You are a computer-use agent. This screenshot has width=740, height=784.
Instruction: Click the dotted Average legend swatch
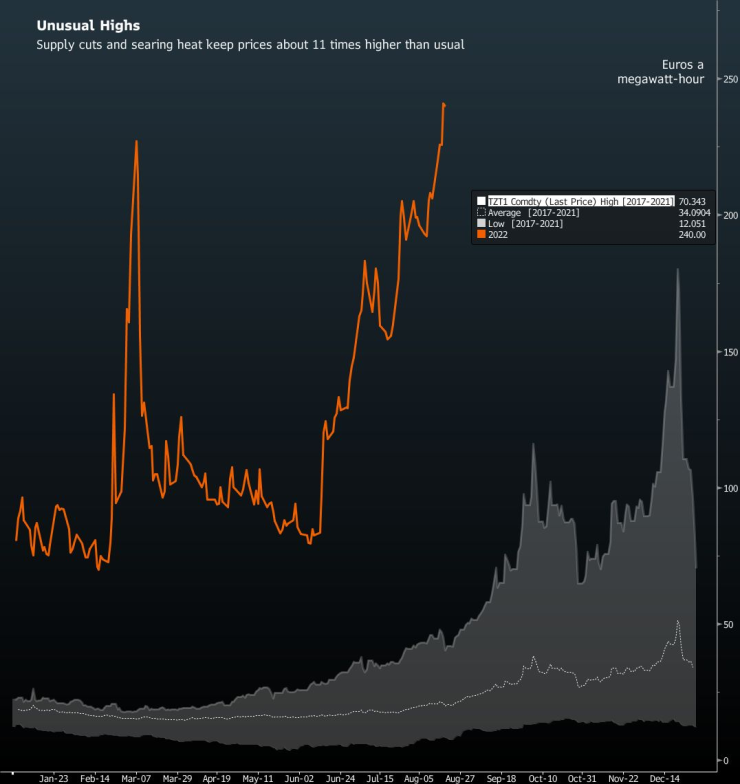pyautogui.click(x=481, y=212)
